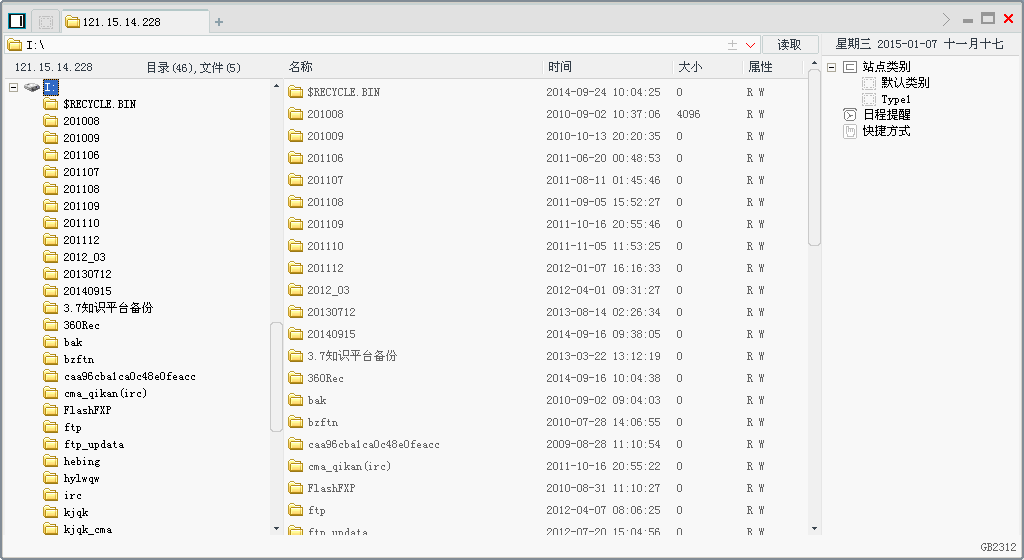1024x560 pixels.
Task: Collapse the 站点类别 tree node
Action: coord(831,67)
